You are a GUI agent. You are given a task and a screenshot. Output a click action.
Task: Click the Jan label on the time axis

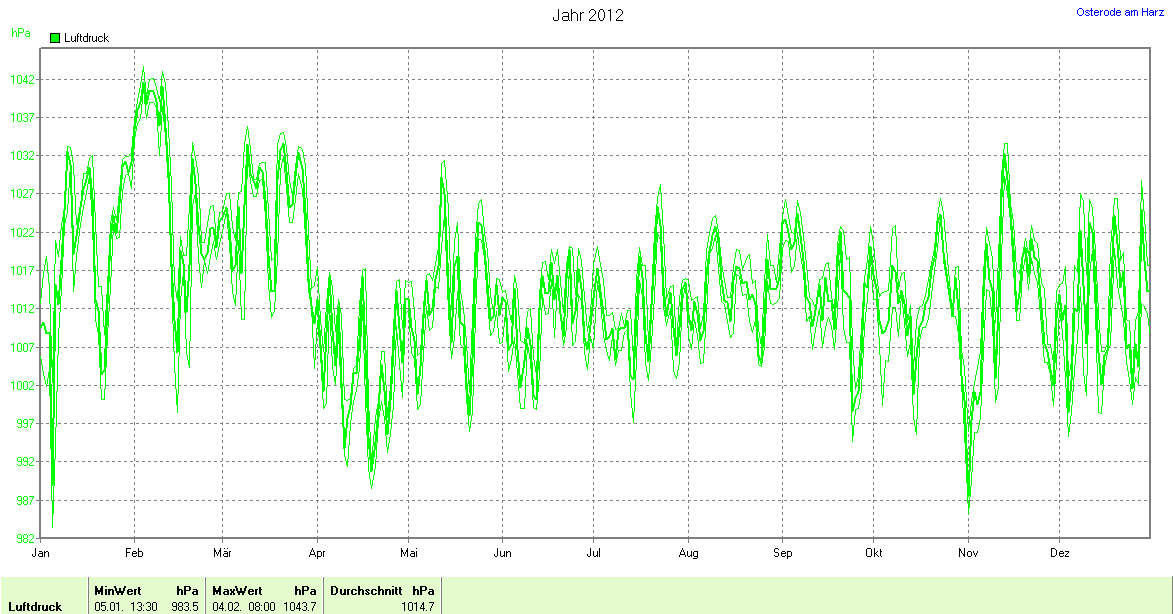(41, 552)
